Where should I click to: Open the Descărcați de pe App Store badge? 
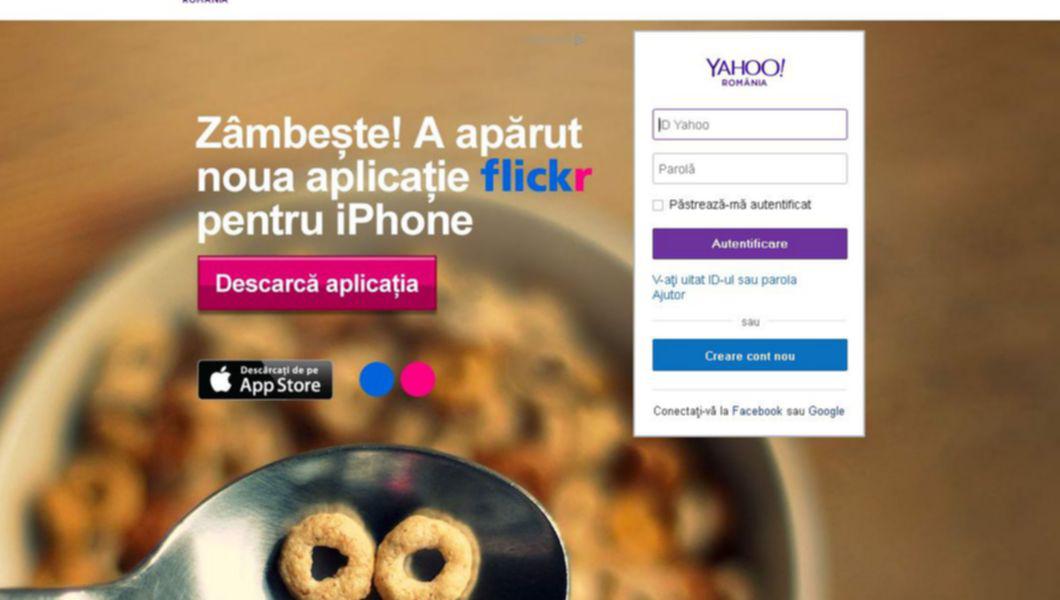[265, 380]
